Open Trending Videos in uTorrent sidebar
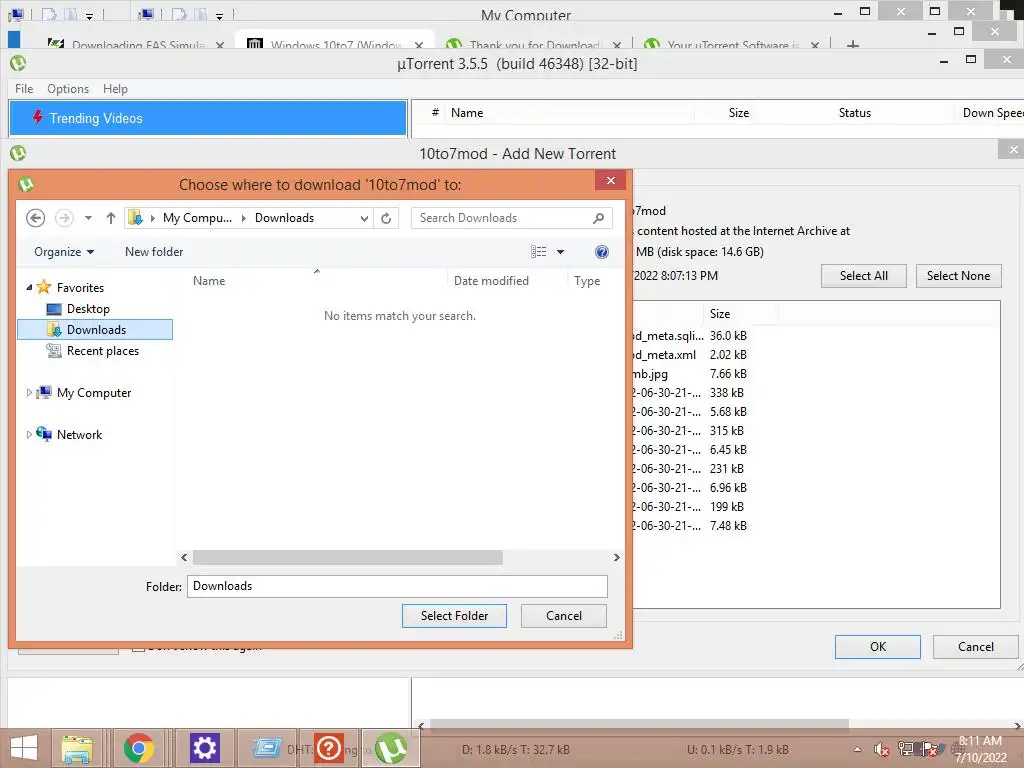 coord(208,118)
